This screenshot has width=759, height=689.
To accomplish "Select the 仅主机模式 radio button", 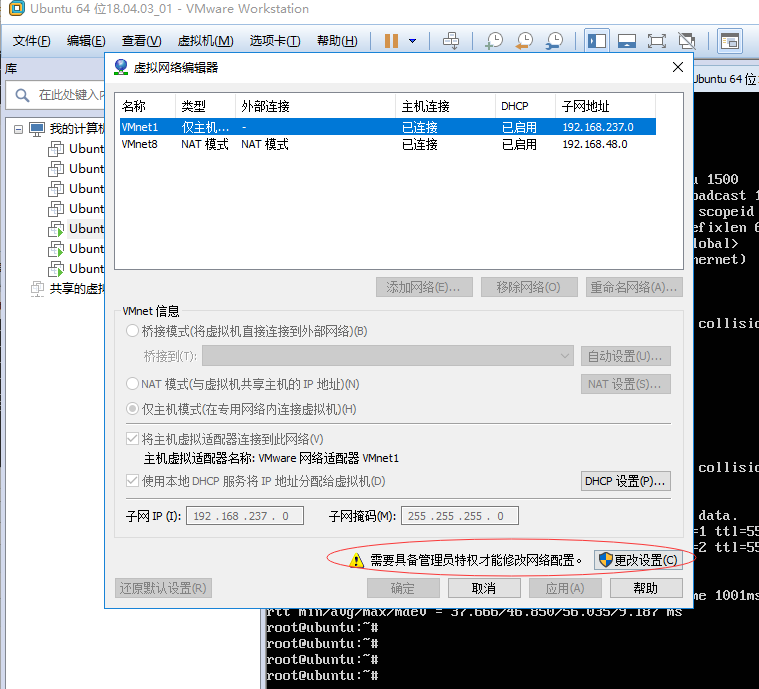I will pyautogui.click(x=132, y=409).
